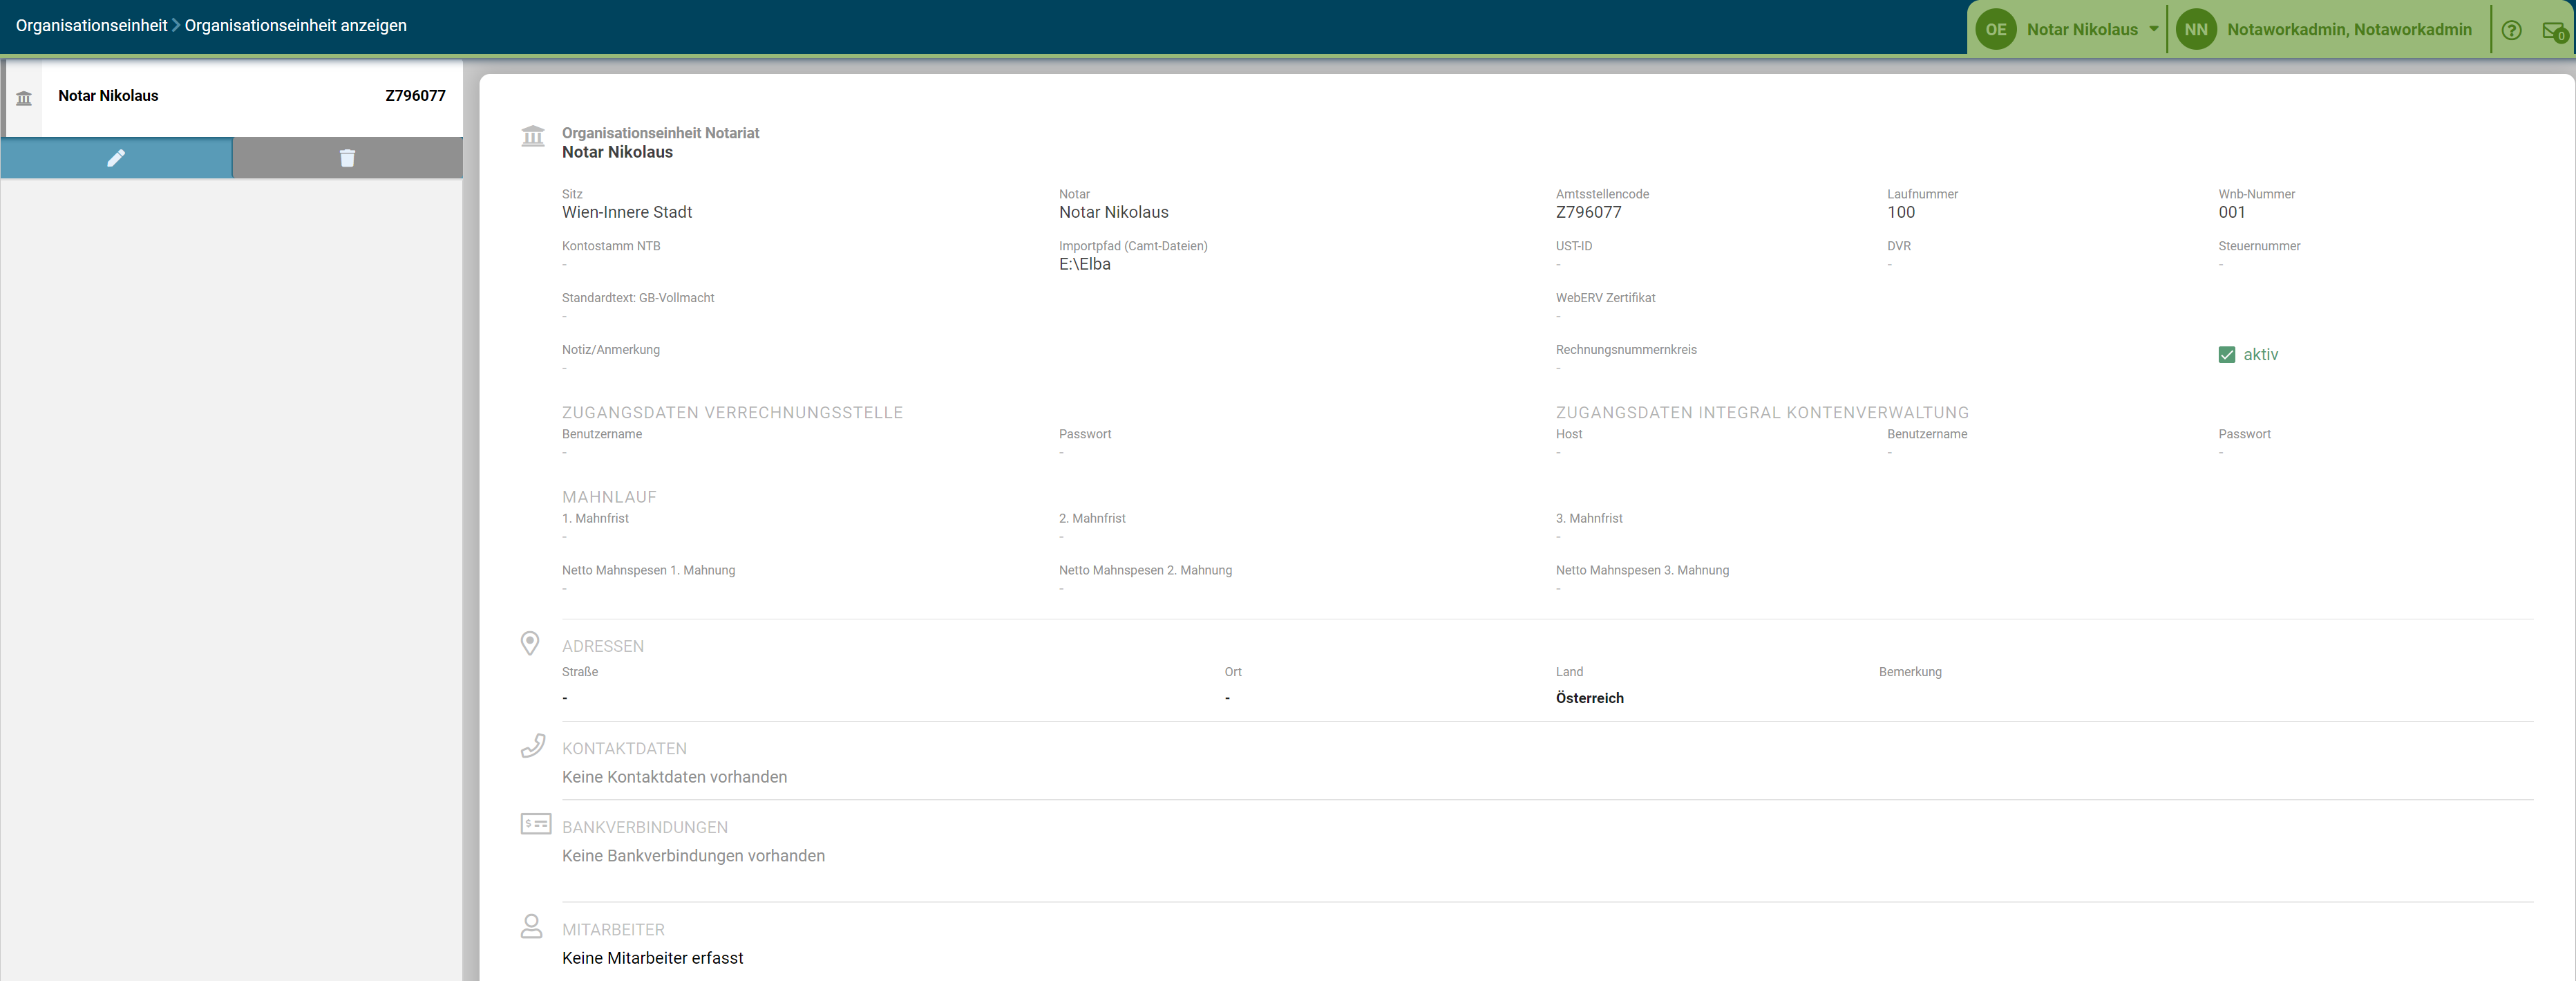
Task: Click the Mitarbeiter section heading
Action: [x=613, y=930]
